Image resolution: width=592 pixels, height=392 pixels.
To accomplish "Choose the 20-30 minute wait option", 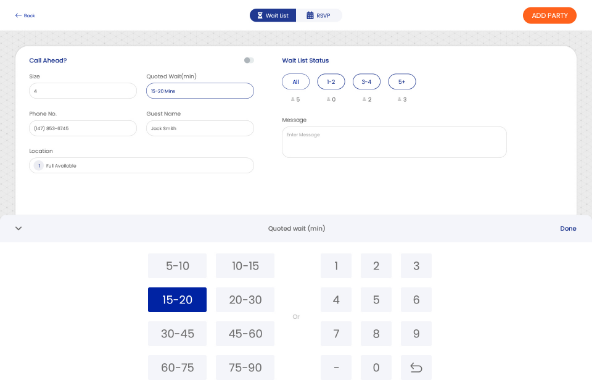I will [x=245, y=299].
